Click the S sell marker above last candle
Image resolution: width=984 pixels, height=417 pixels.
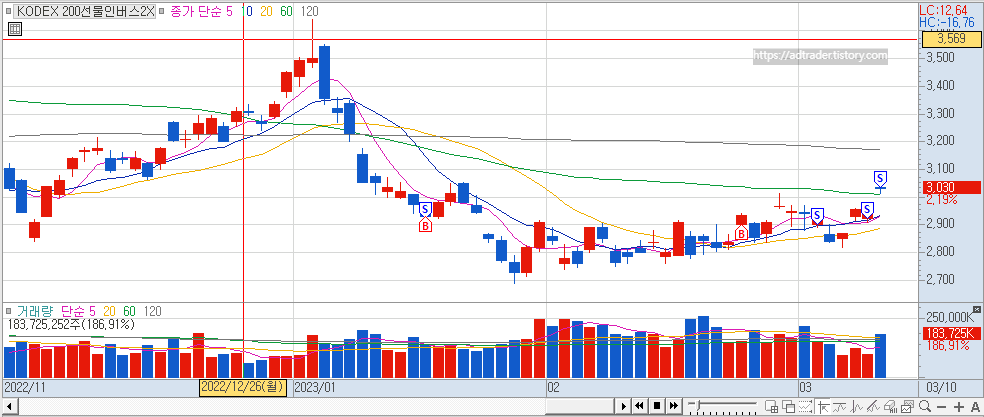[x=880, y=178]
